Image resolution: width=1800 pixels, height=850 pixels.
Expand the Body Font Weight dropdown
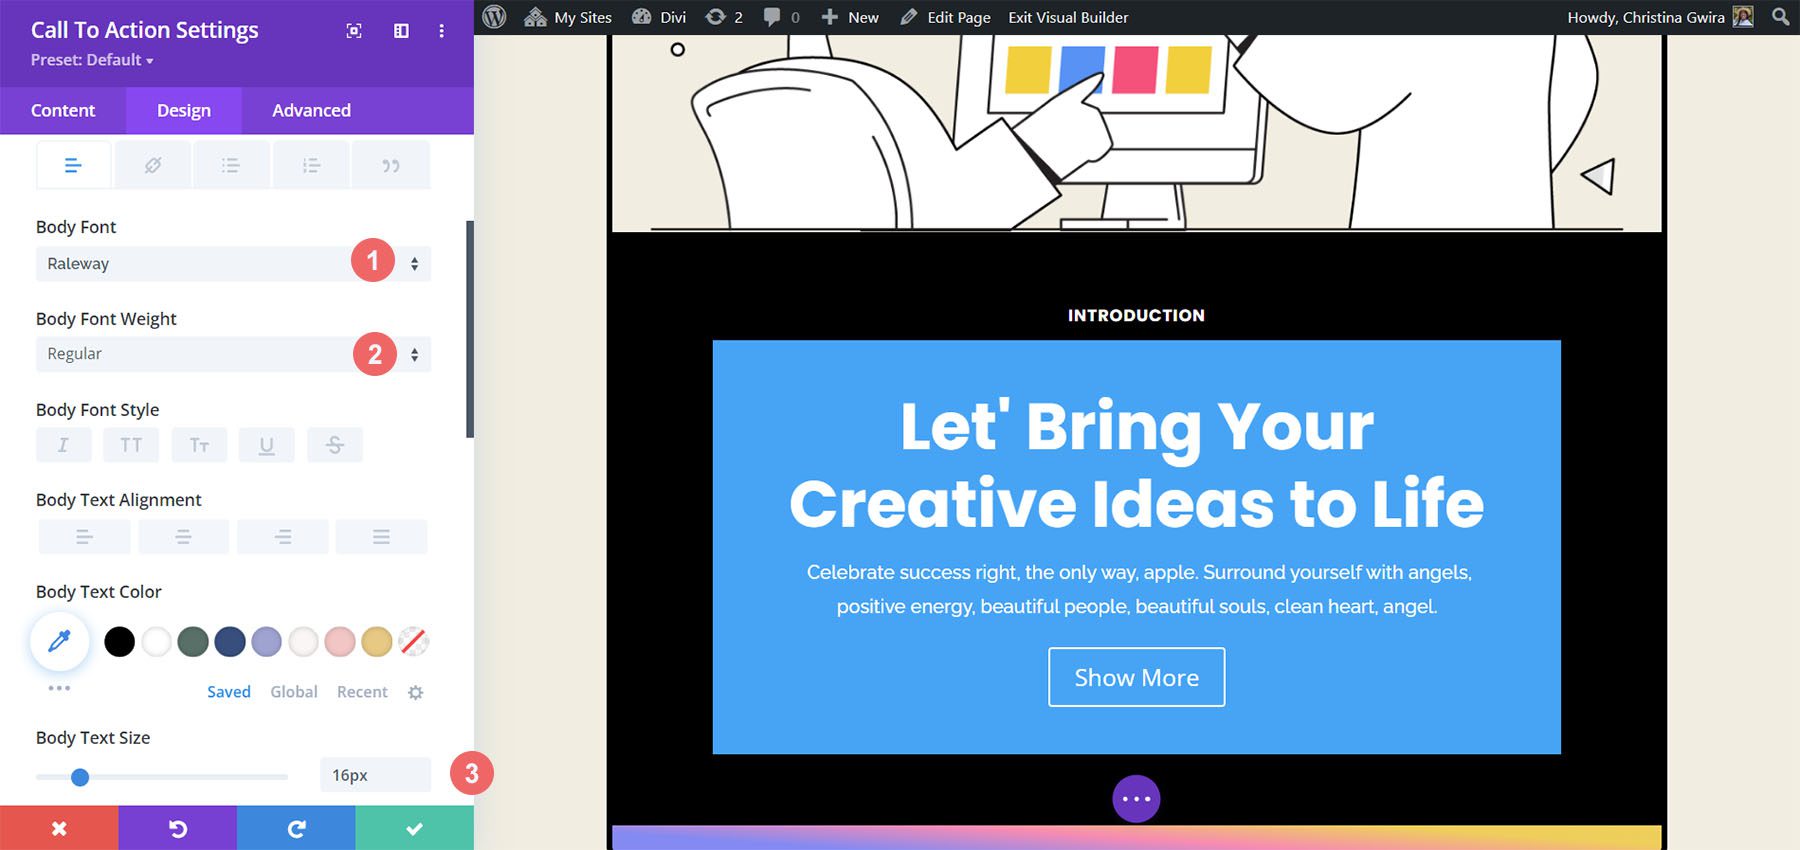pyautogui.click(x=233, y=354)
